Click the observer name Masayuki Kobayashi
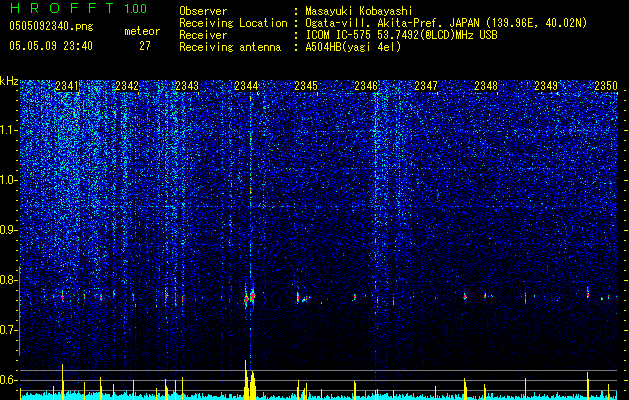This screenshot has width=629, height=400. coord(359,12)
